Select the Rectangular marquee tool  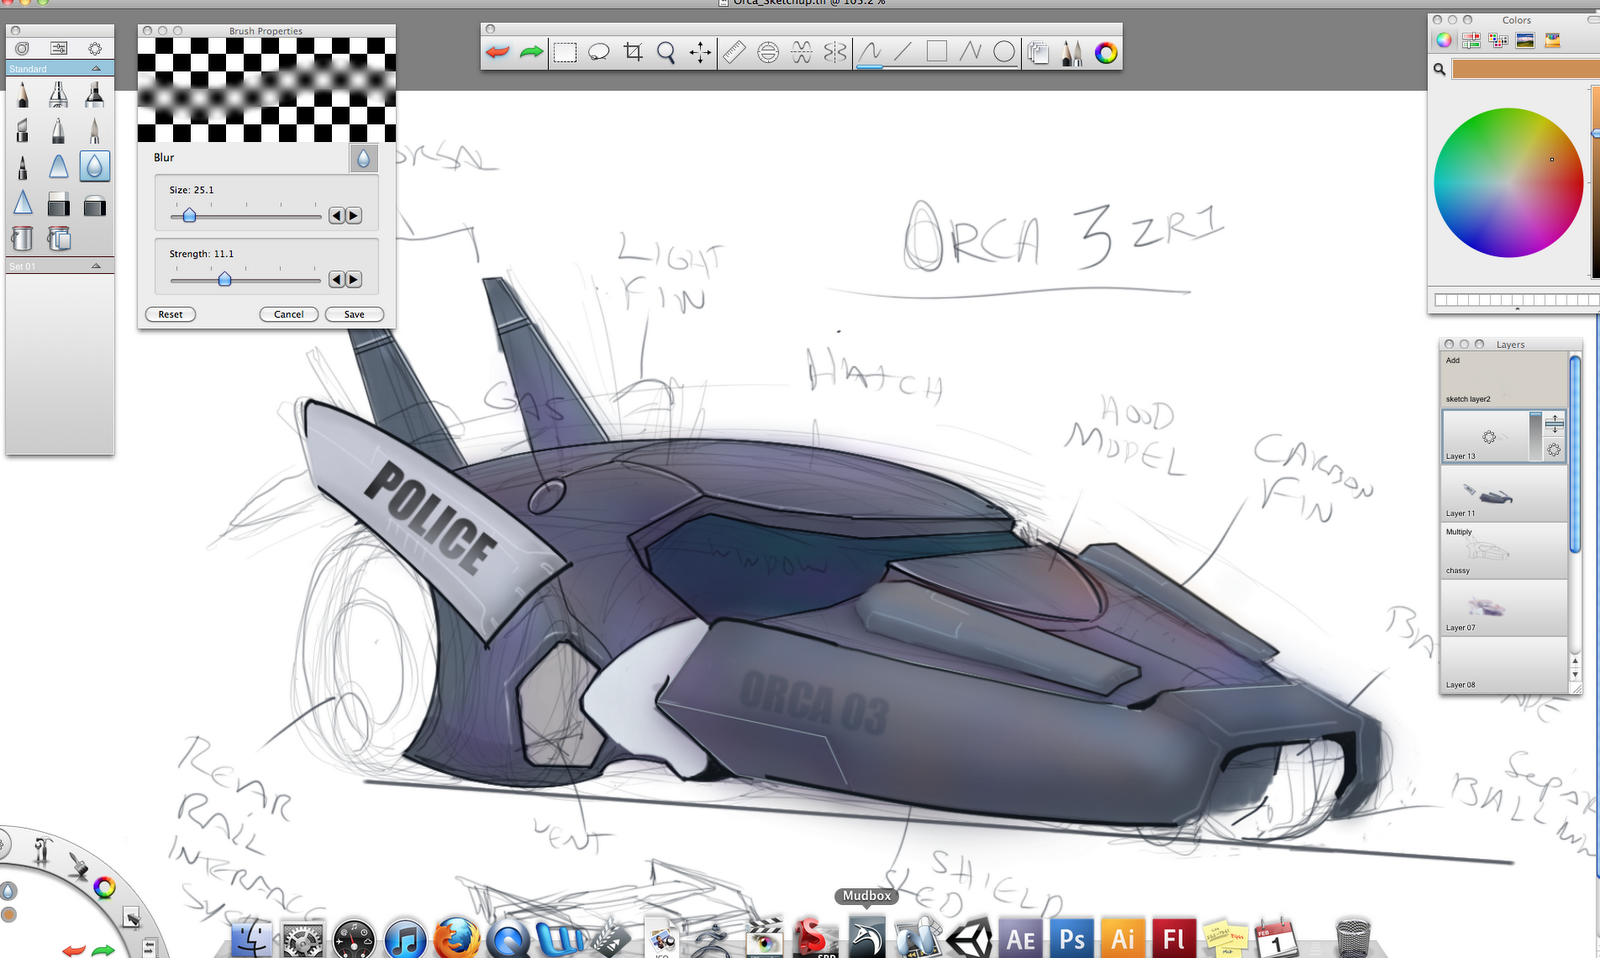tap(565, 52)
